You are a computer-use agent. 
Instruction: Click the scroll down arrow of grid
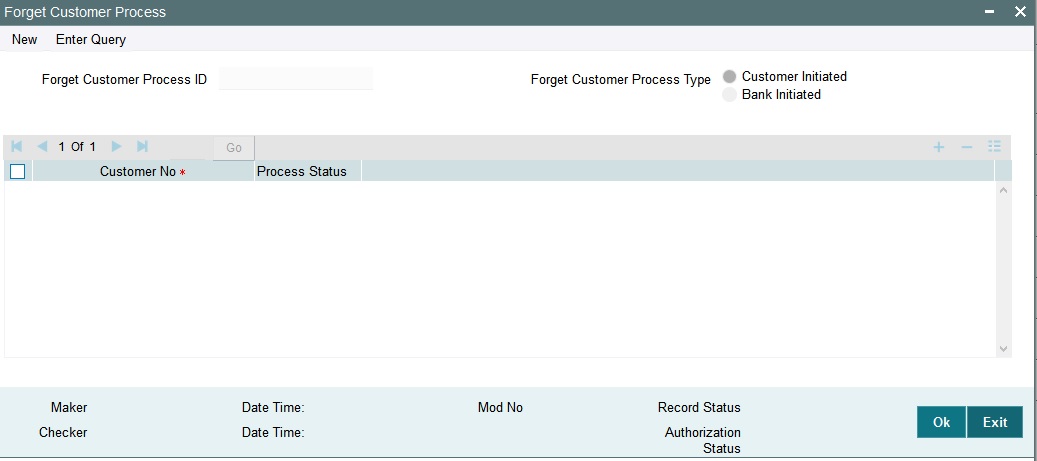click(x=1003, y=349)
